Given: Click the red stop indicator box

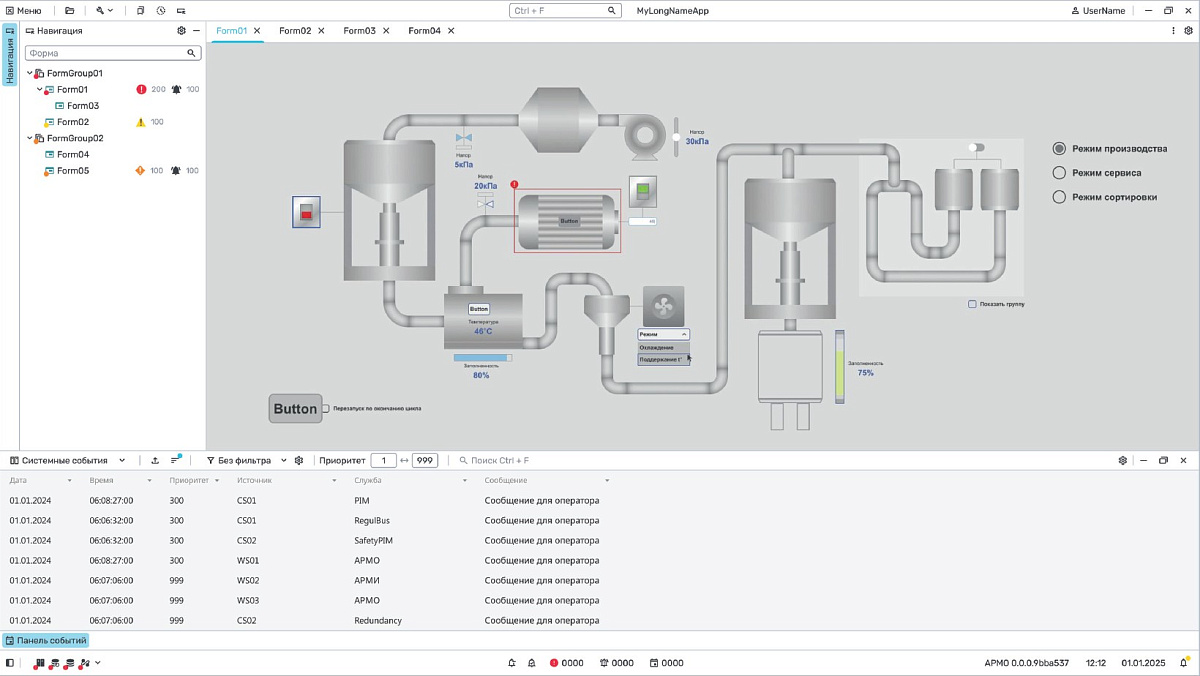Looking at the screenshot, I should (x=306, y=212).
